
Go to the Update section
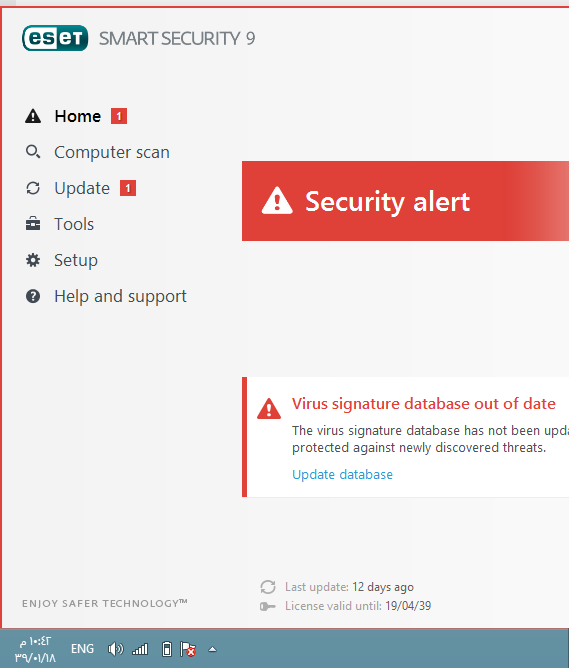click(x=82, y=188)
